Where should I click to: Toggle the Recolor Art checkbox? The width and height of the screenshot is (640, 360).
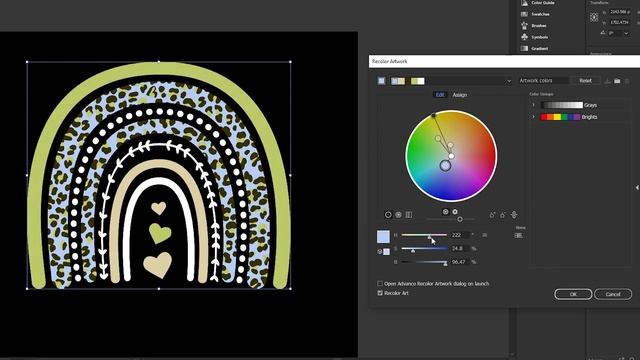coord(380,293)
